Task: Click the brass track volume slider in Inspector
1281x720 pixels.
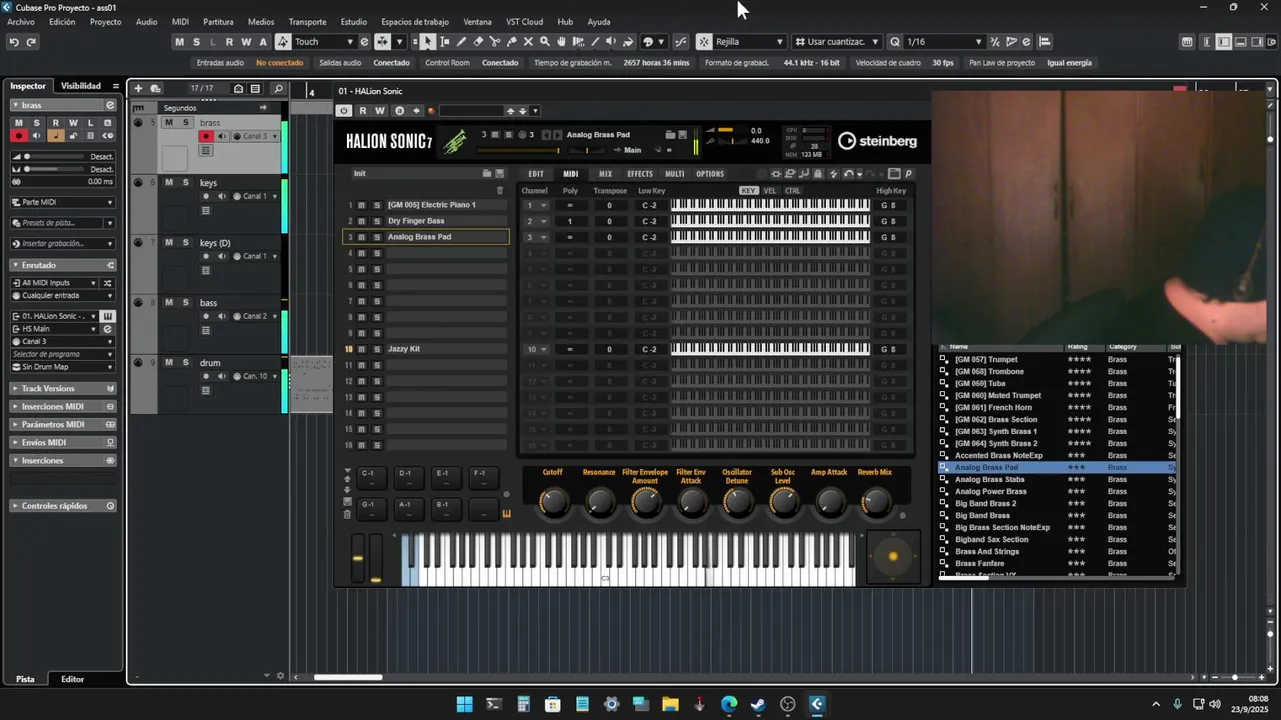Action: pyautogui.click(x=55, y=156)
